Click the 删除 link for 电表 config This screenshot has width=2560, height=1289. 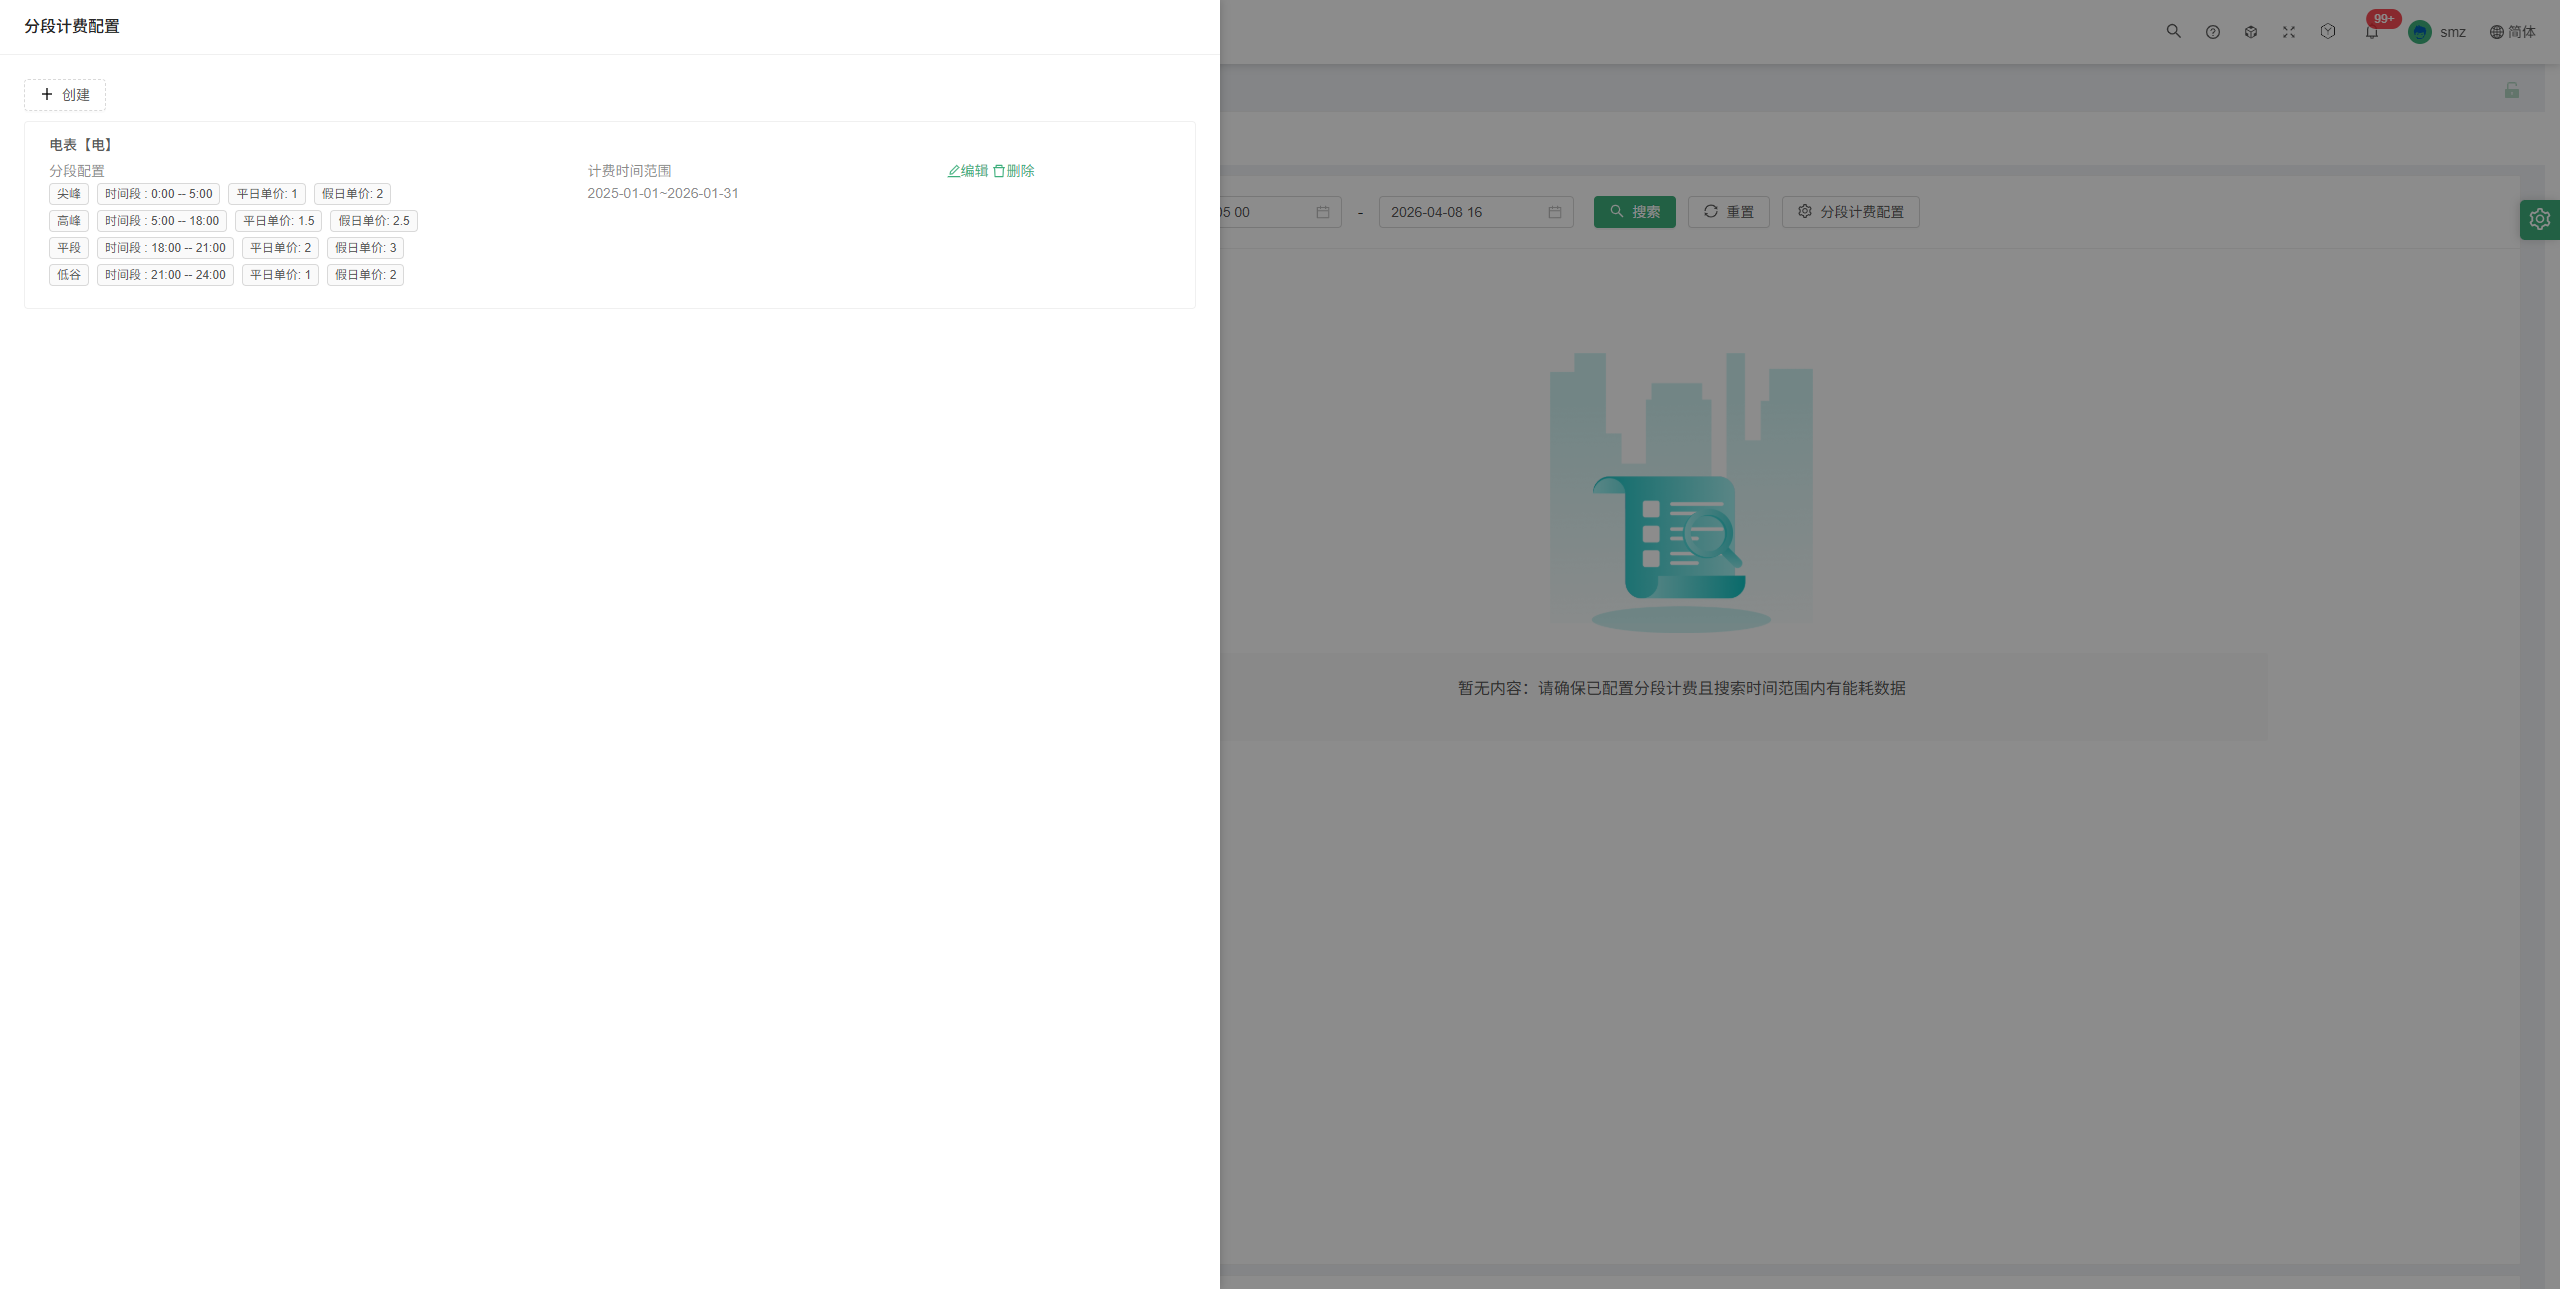pyautogui.click(x=1014, y=171)
